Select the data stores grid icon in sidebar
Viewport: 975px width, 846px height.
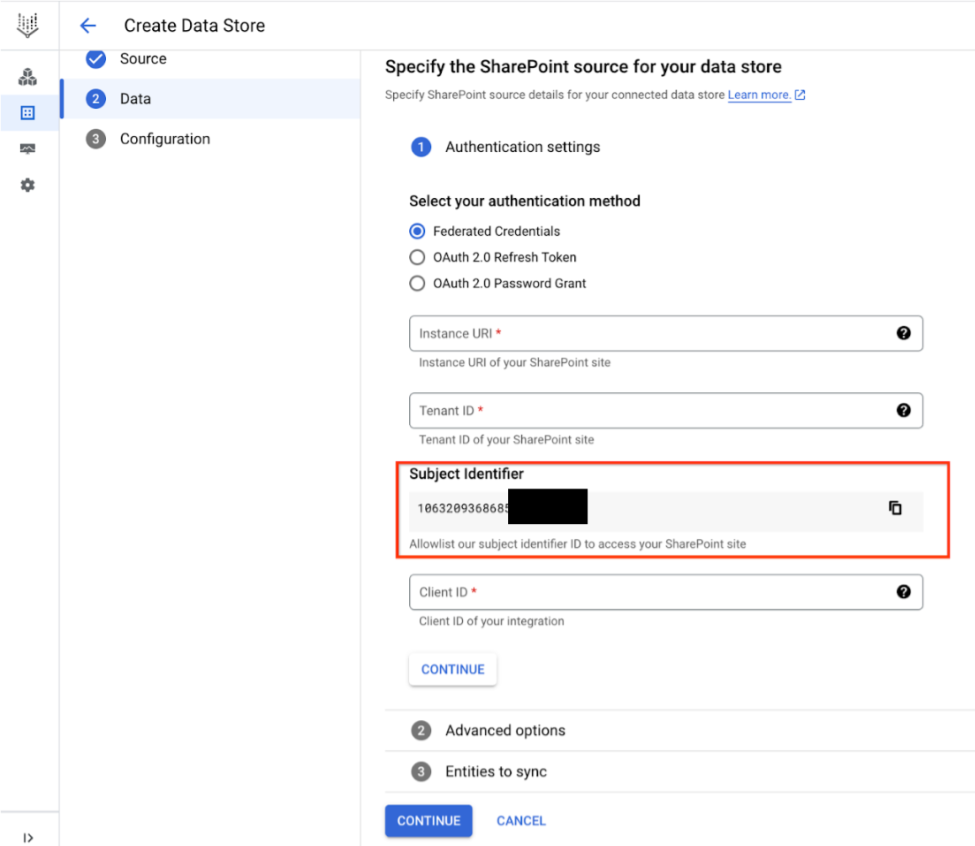pos(27,113)
